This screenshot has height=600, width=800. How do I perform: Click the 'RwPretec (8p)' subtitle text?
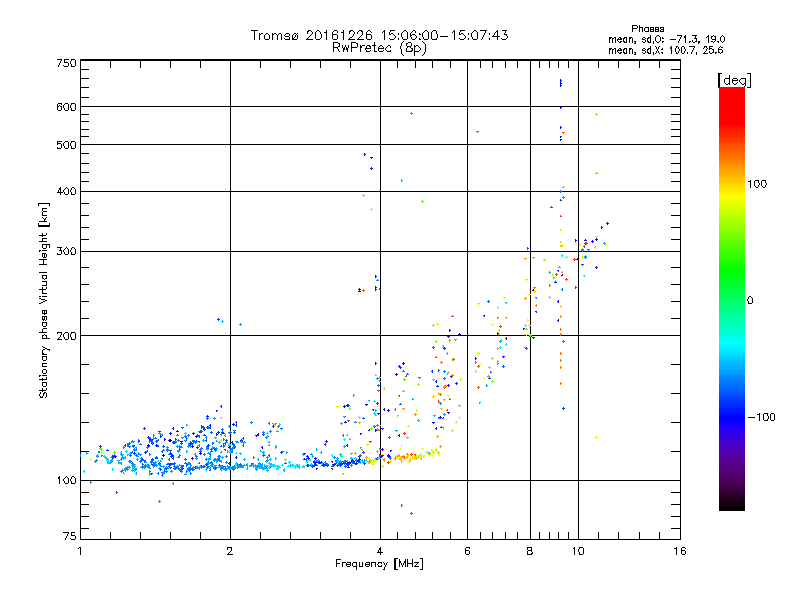coord(379,48)
